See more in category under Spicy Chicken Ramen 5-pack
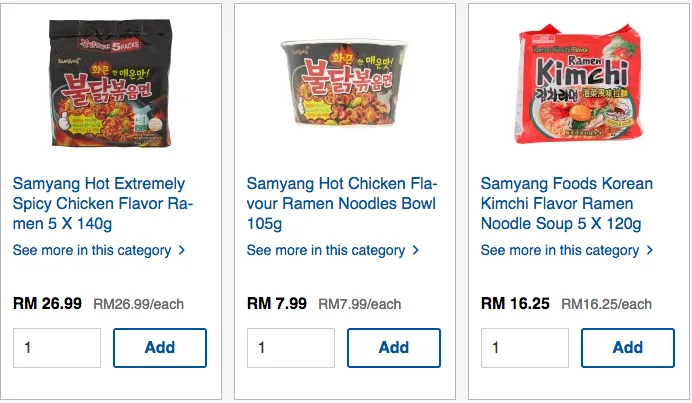 [92, 250]
